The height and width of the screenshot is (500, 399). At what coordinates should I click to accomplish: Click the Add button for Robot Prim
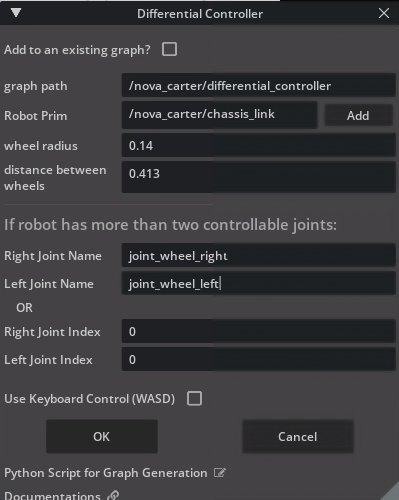coord(358,115)
